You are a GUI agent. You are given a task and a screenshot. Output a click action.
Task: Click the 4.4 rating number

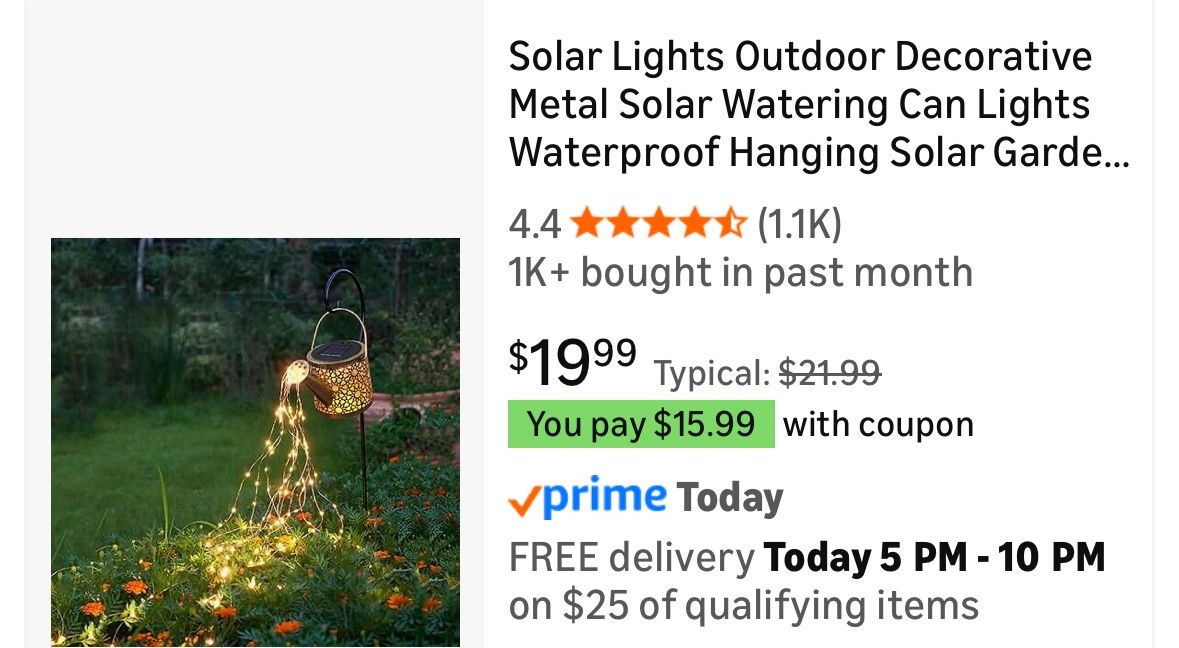point(534,224)
